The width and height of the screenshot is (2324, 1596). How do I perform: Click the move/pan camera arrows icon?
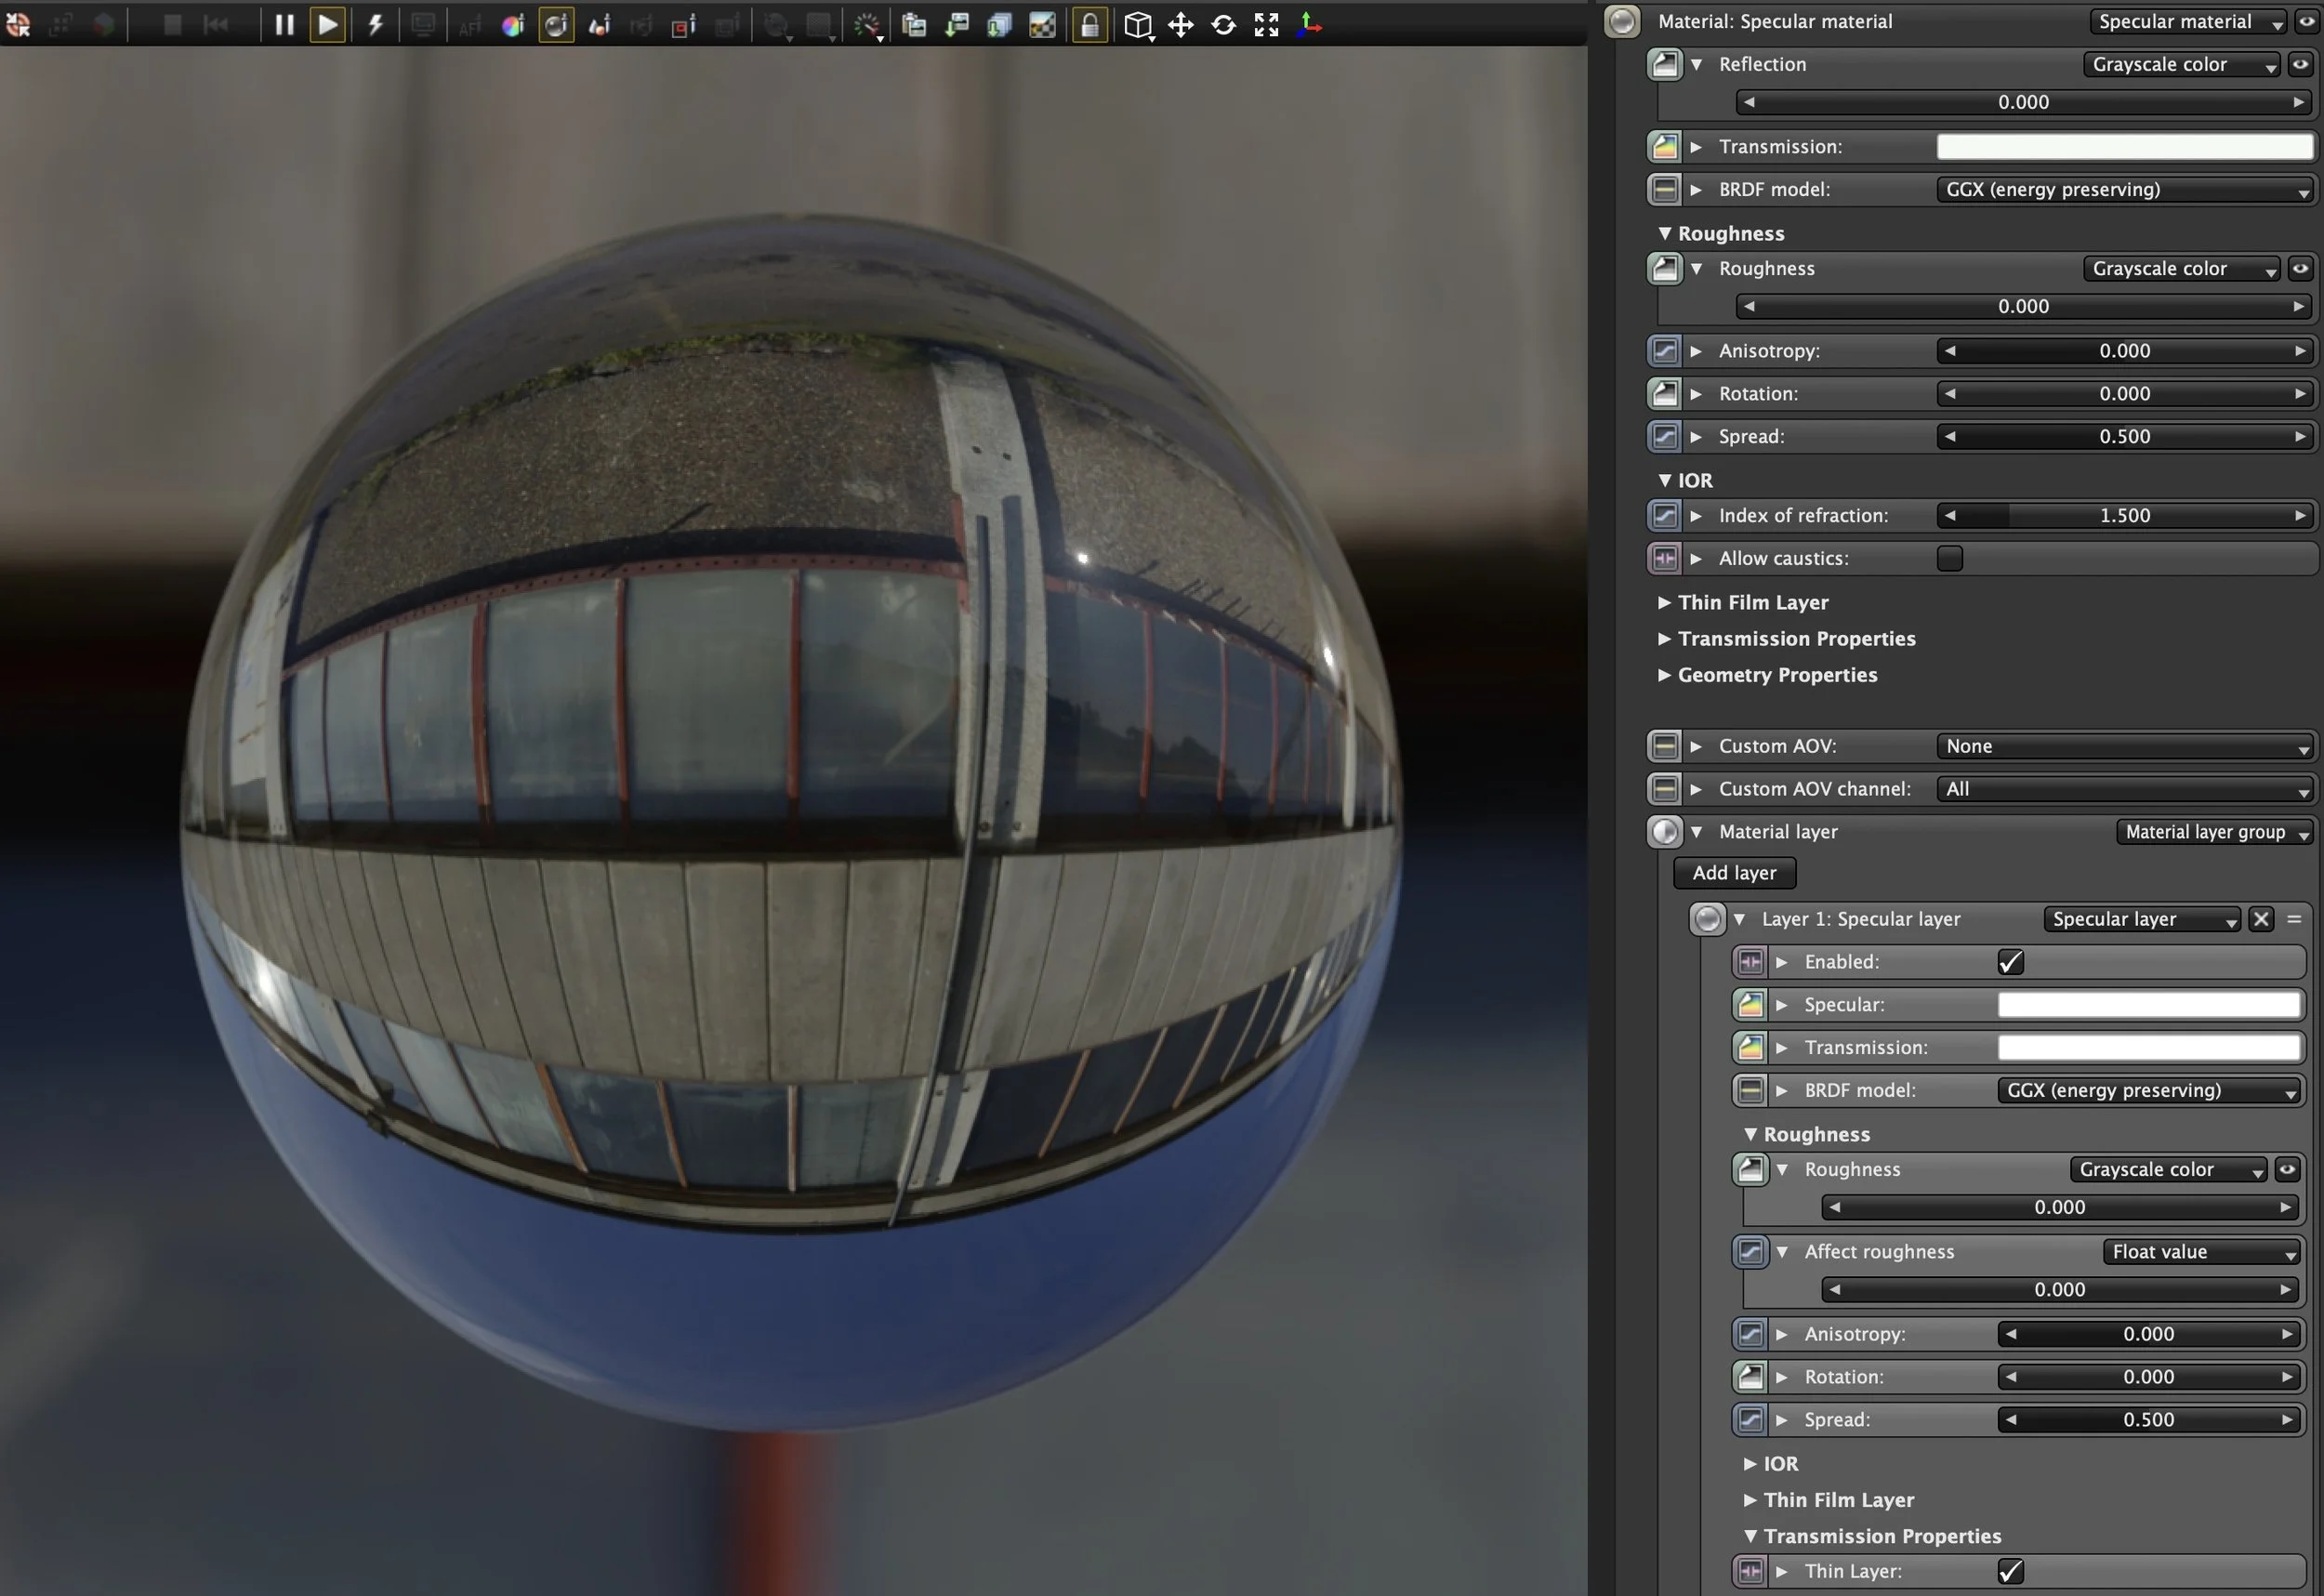point(1180,25)
